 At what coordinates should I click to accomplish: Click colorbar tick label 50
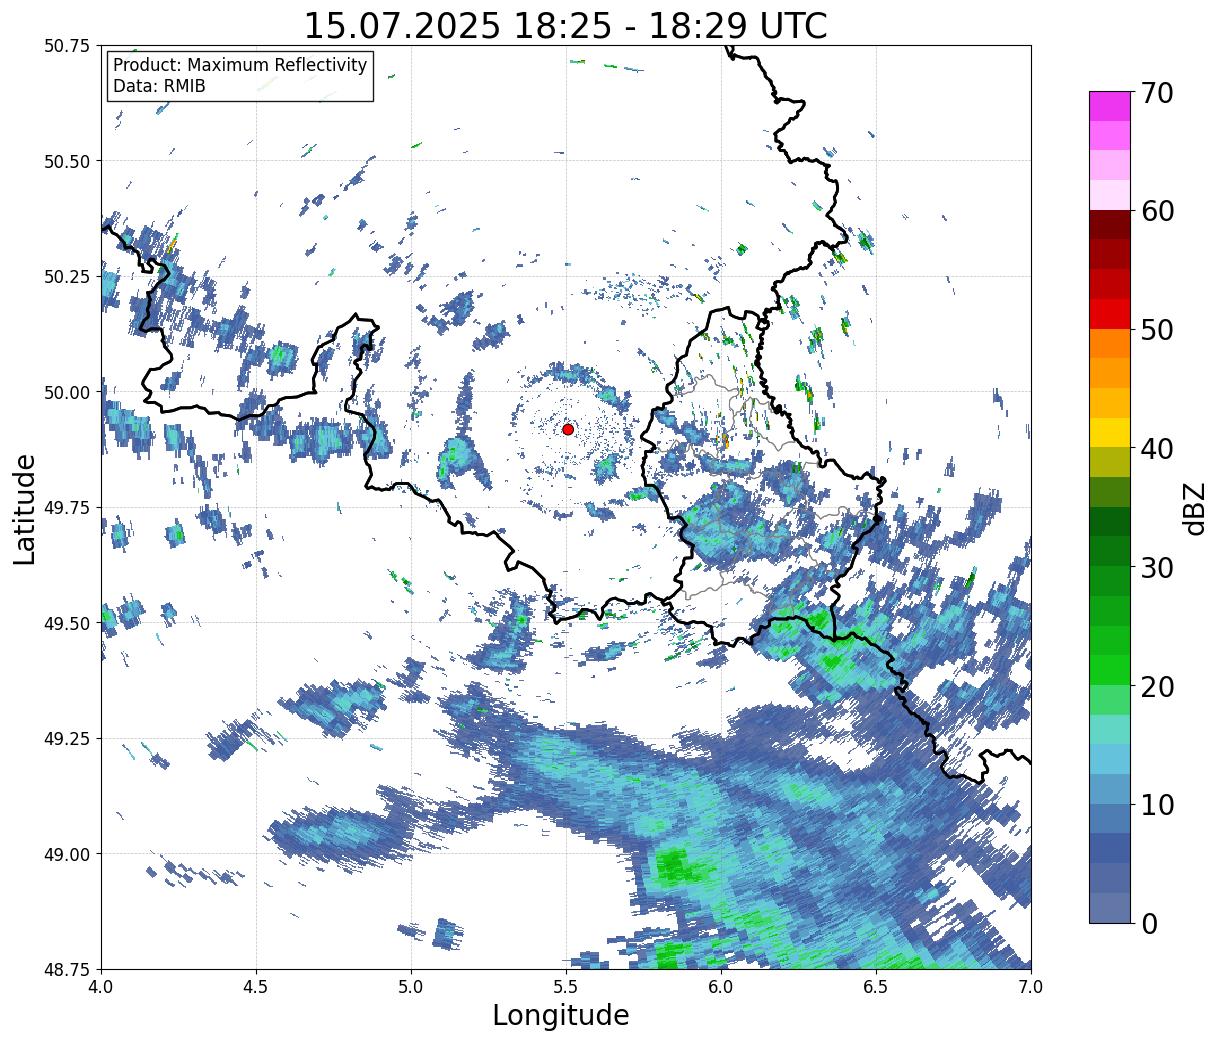1157,330
